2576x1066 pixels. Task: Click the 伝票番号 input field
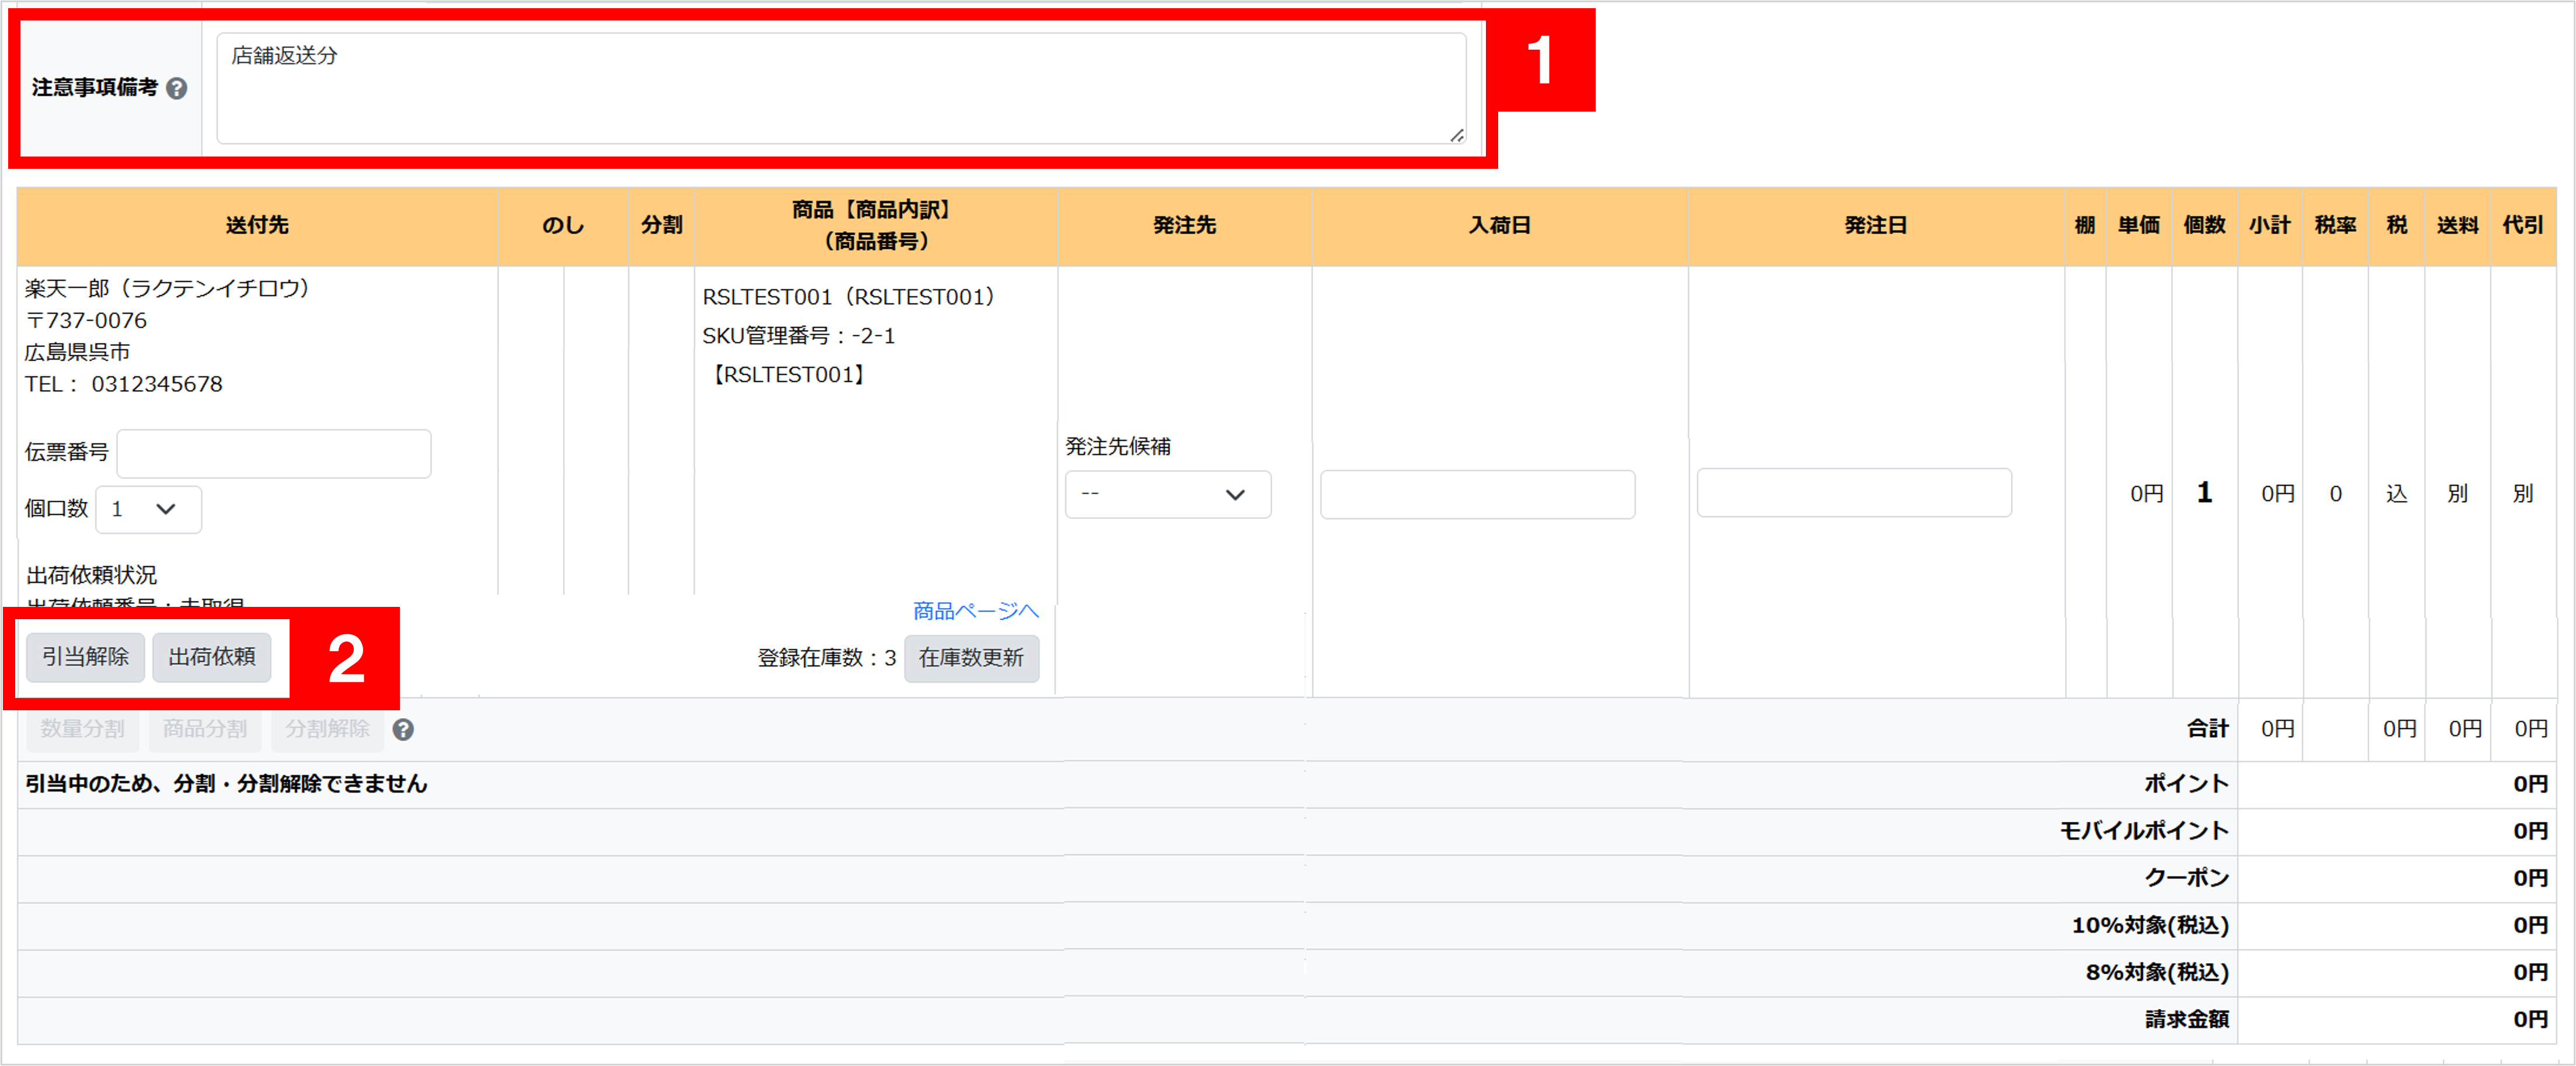[274, 453]
